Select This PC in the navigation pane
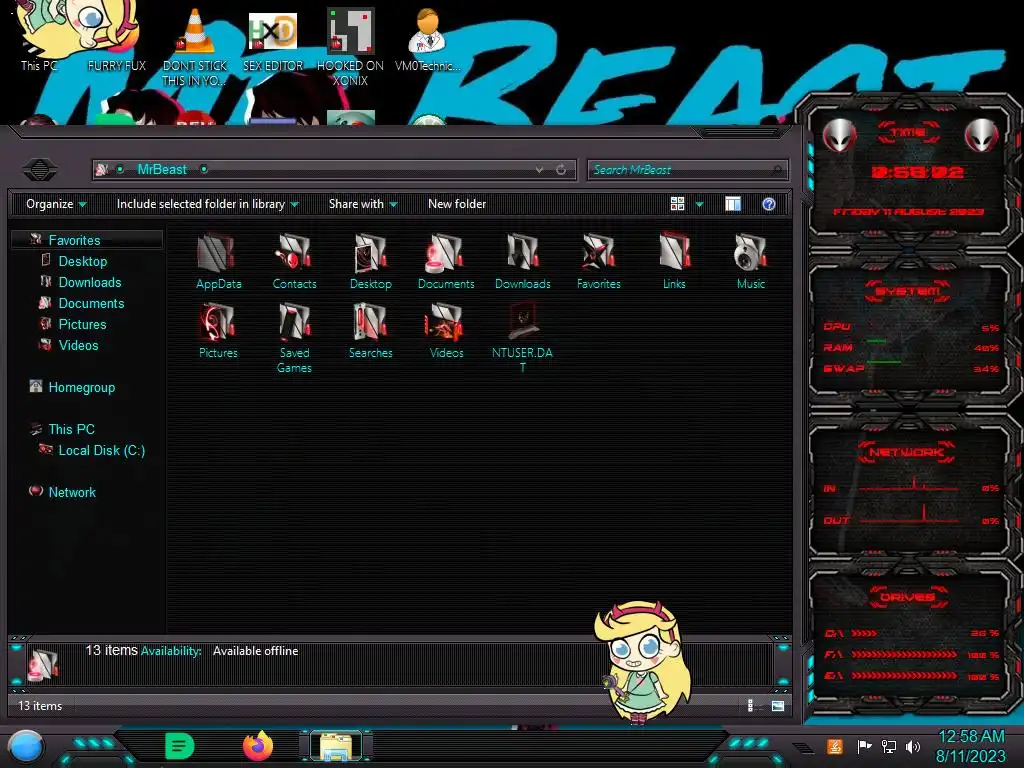Screen dimensions: 1024x768 coord(71,429)
